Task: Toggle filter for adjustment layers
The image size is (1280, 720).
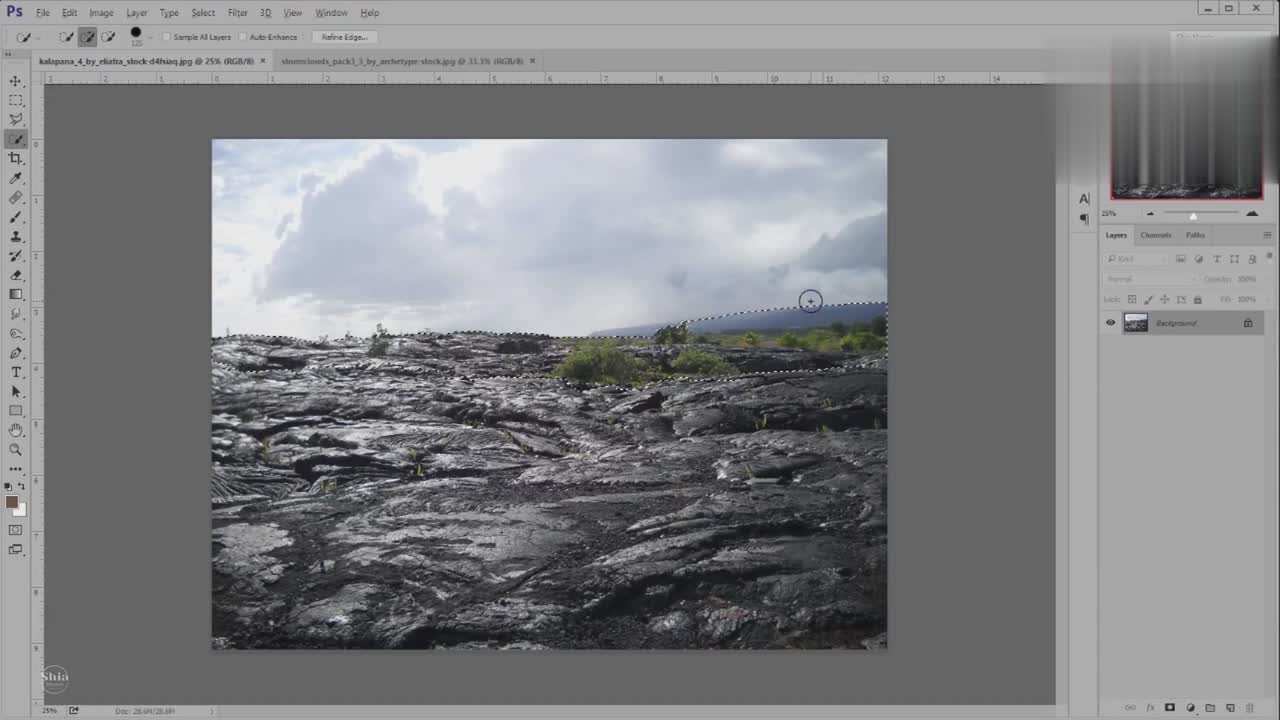Action: pyautogui.click(x=1199, y=259)
